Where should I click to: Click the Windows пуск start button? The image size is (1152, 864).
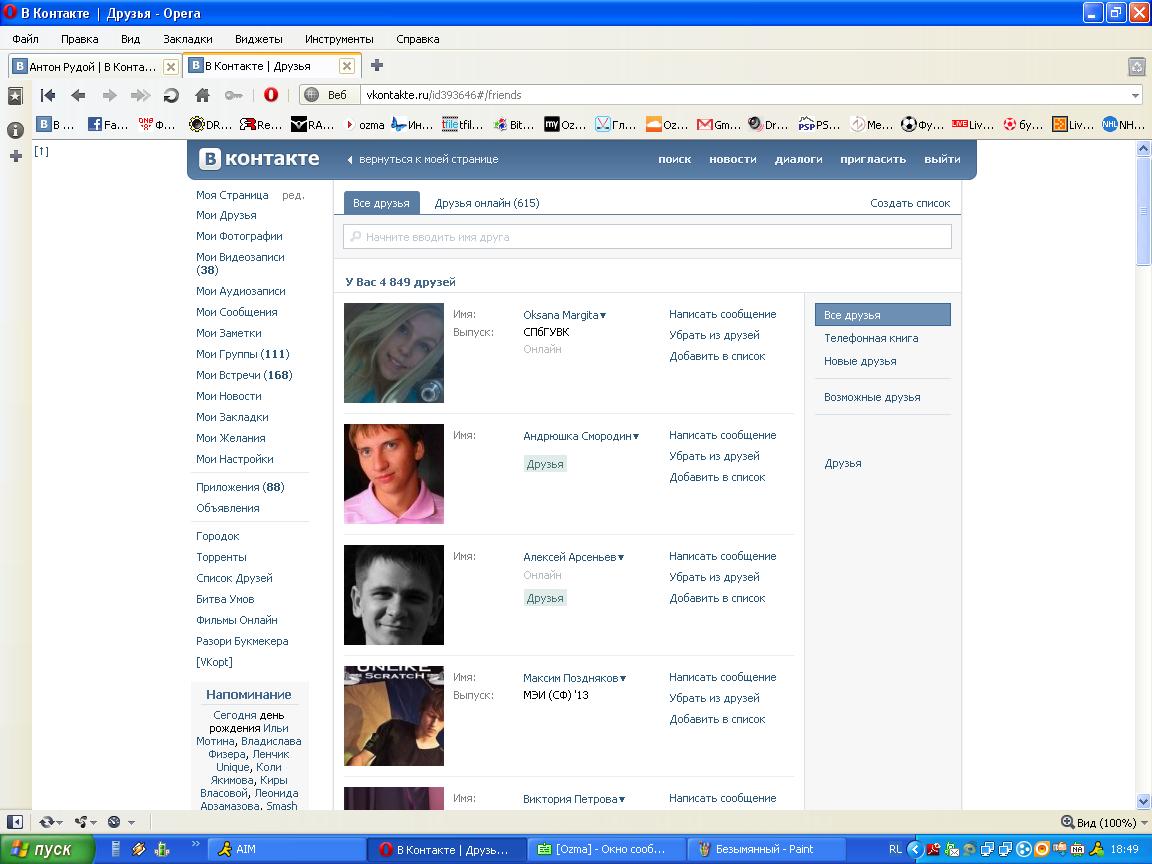[x=47, y=849]
